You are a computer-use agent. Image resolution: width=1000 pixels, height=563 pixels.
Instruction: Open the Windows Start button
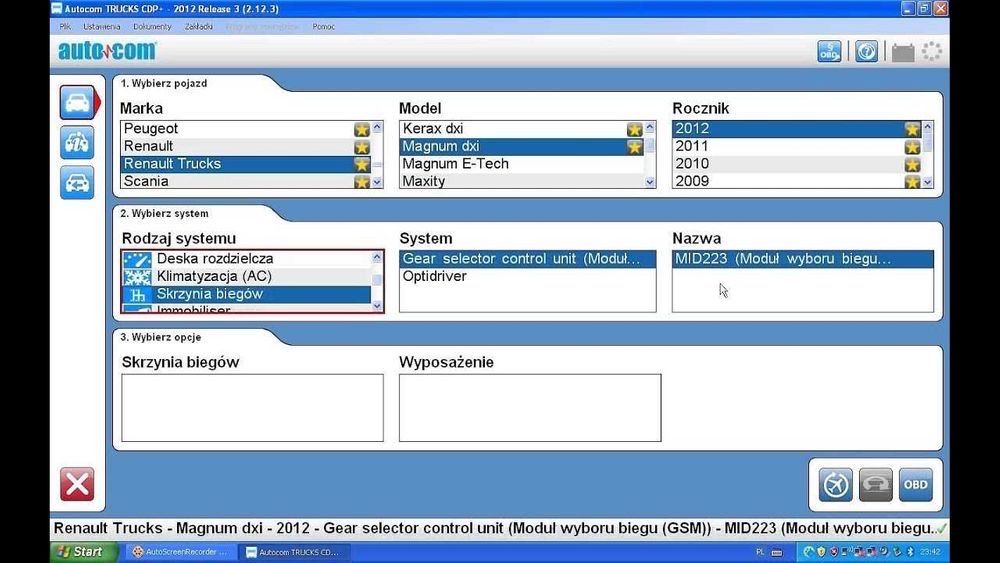(83, 552)
